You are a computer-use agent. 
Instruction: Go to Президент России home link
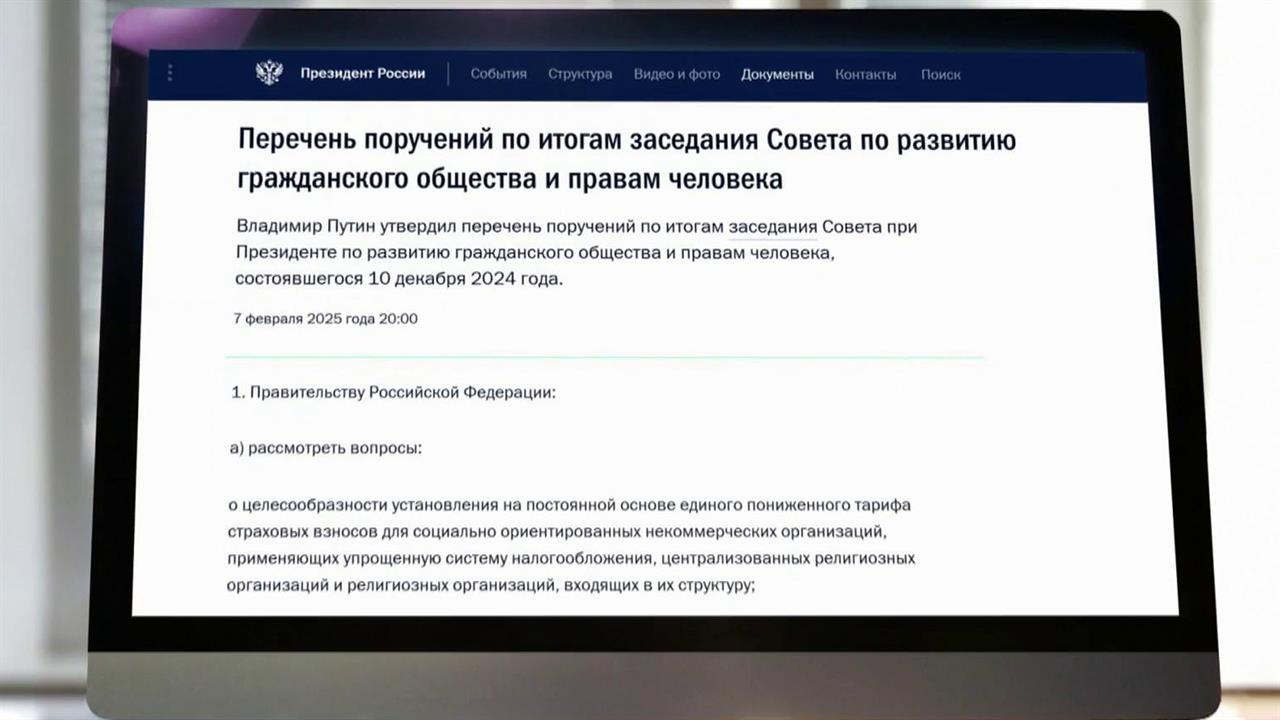tap(362, 73)
